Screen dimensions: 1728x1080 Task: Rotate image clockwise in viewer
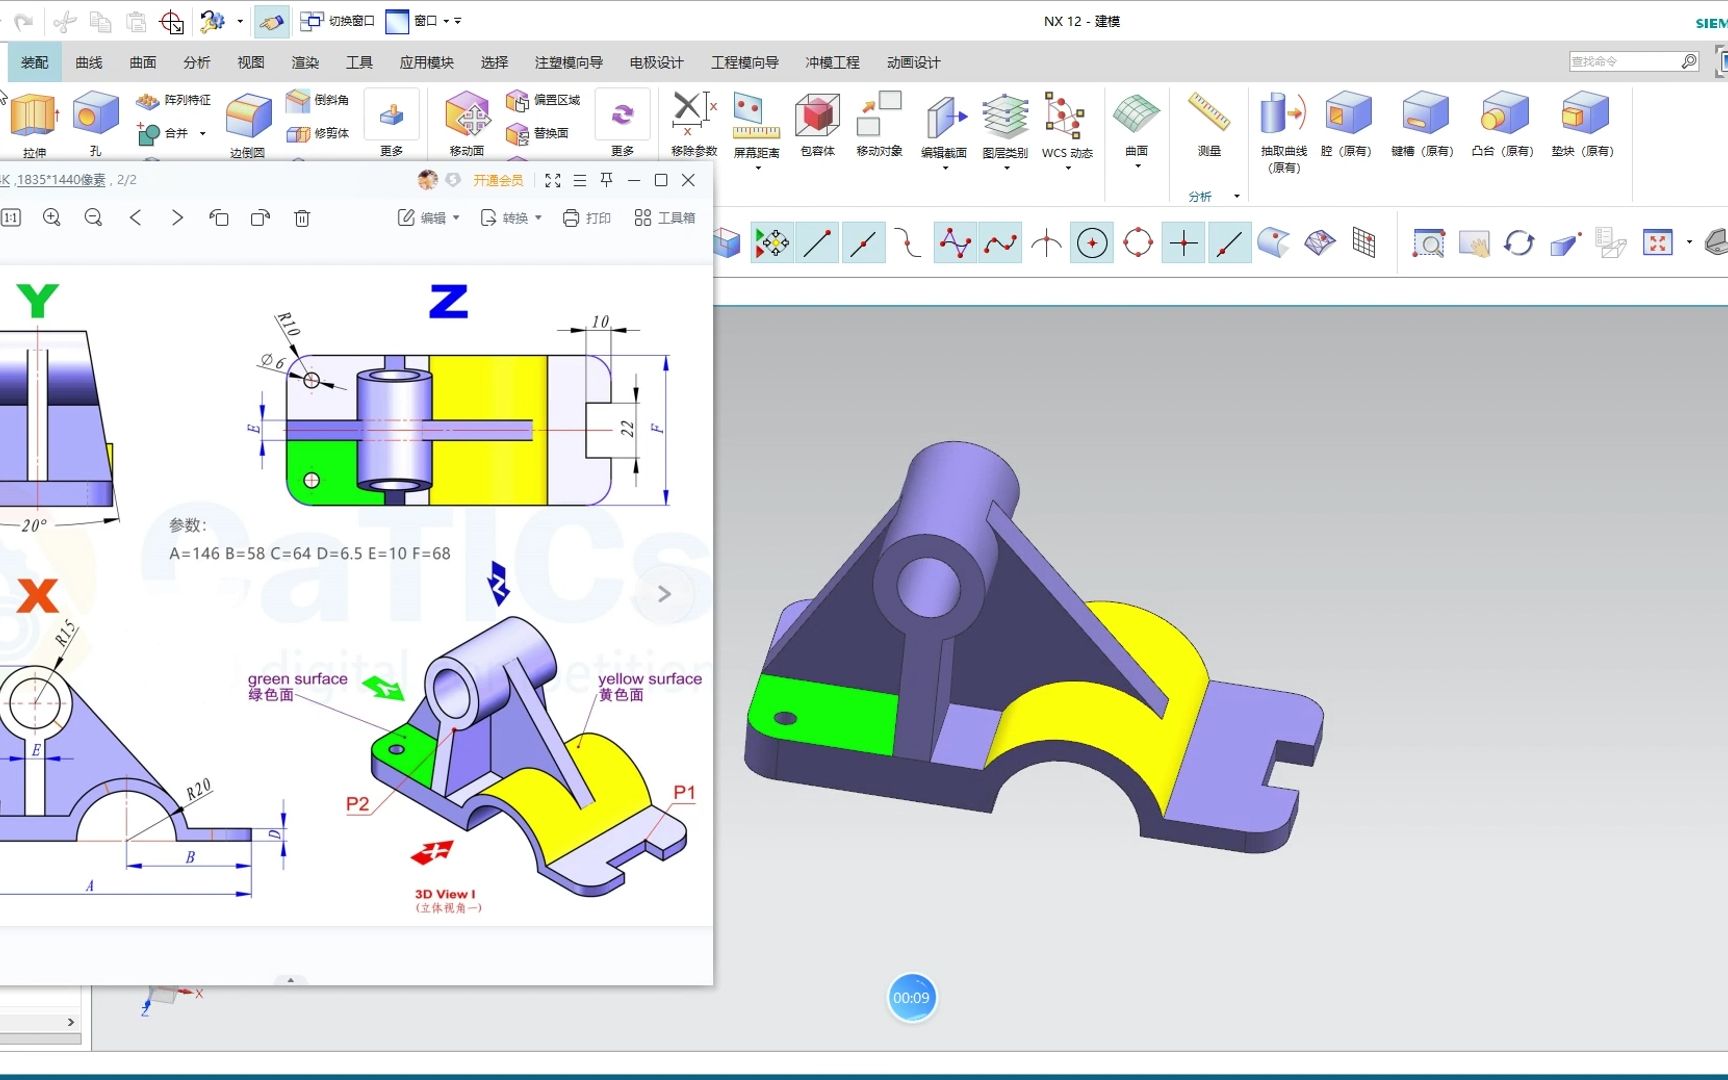click(260, 218)
